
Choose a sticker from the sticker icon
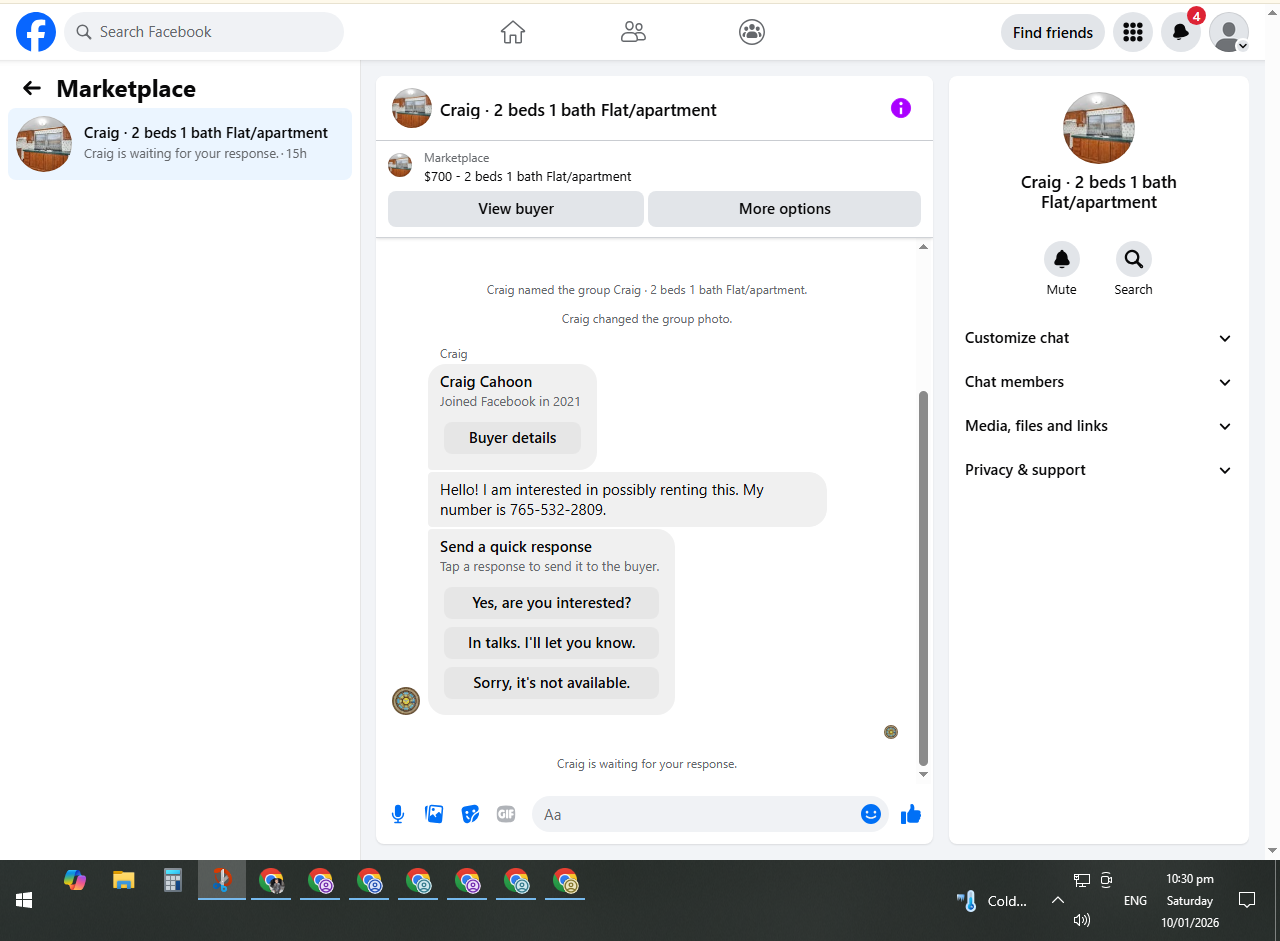(470, 814)
